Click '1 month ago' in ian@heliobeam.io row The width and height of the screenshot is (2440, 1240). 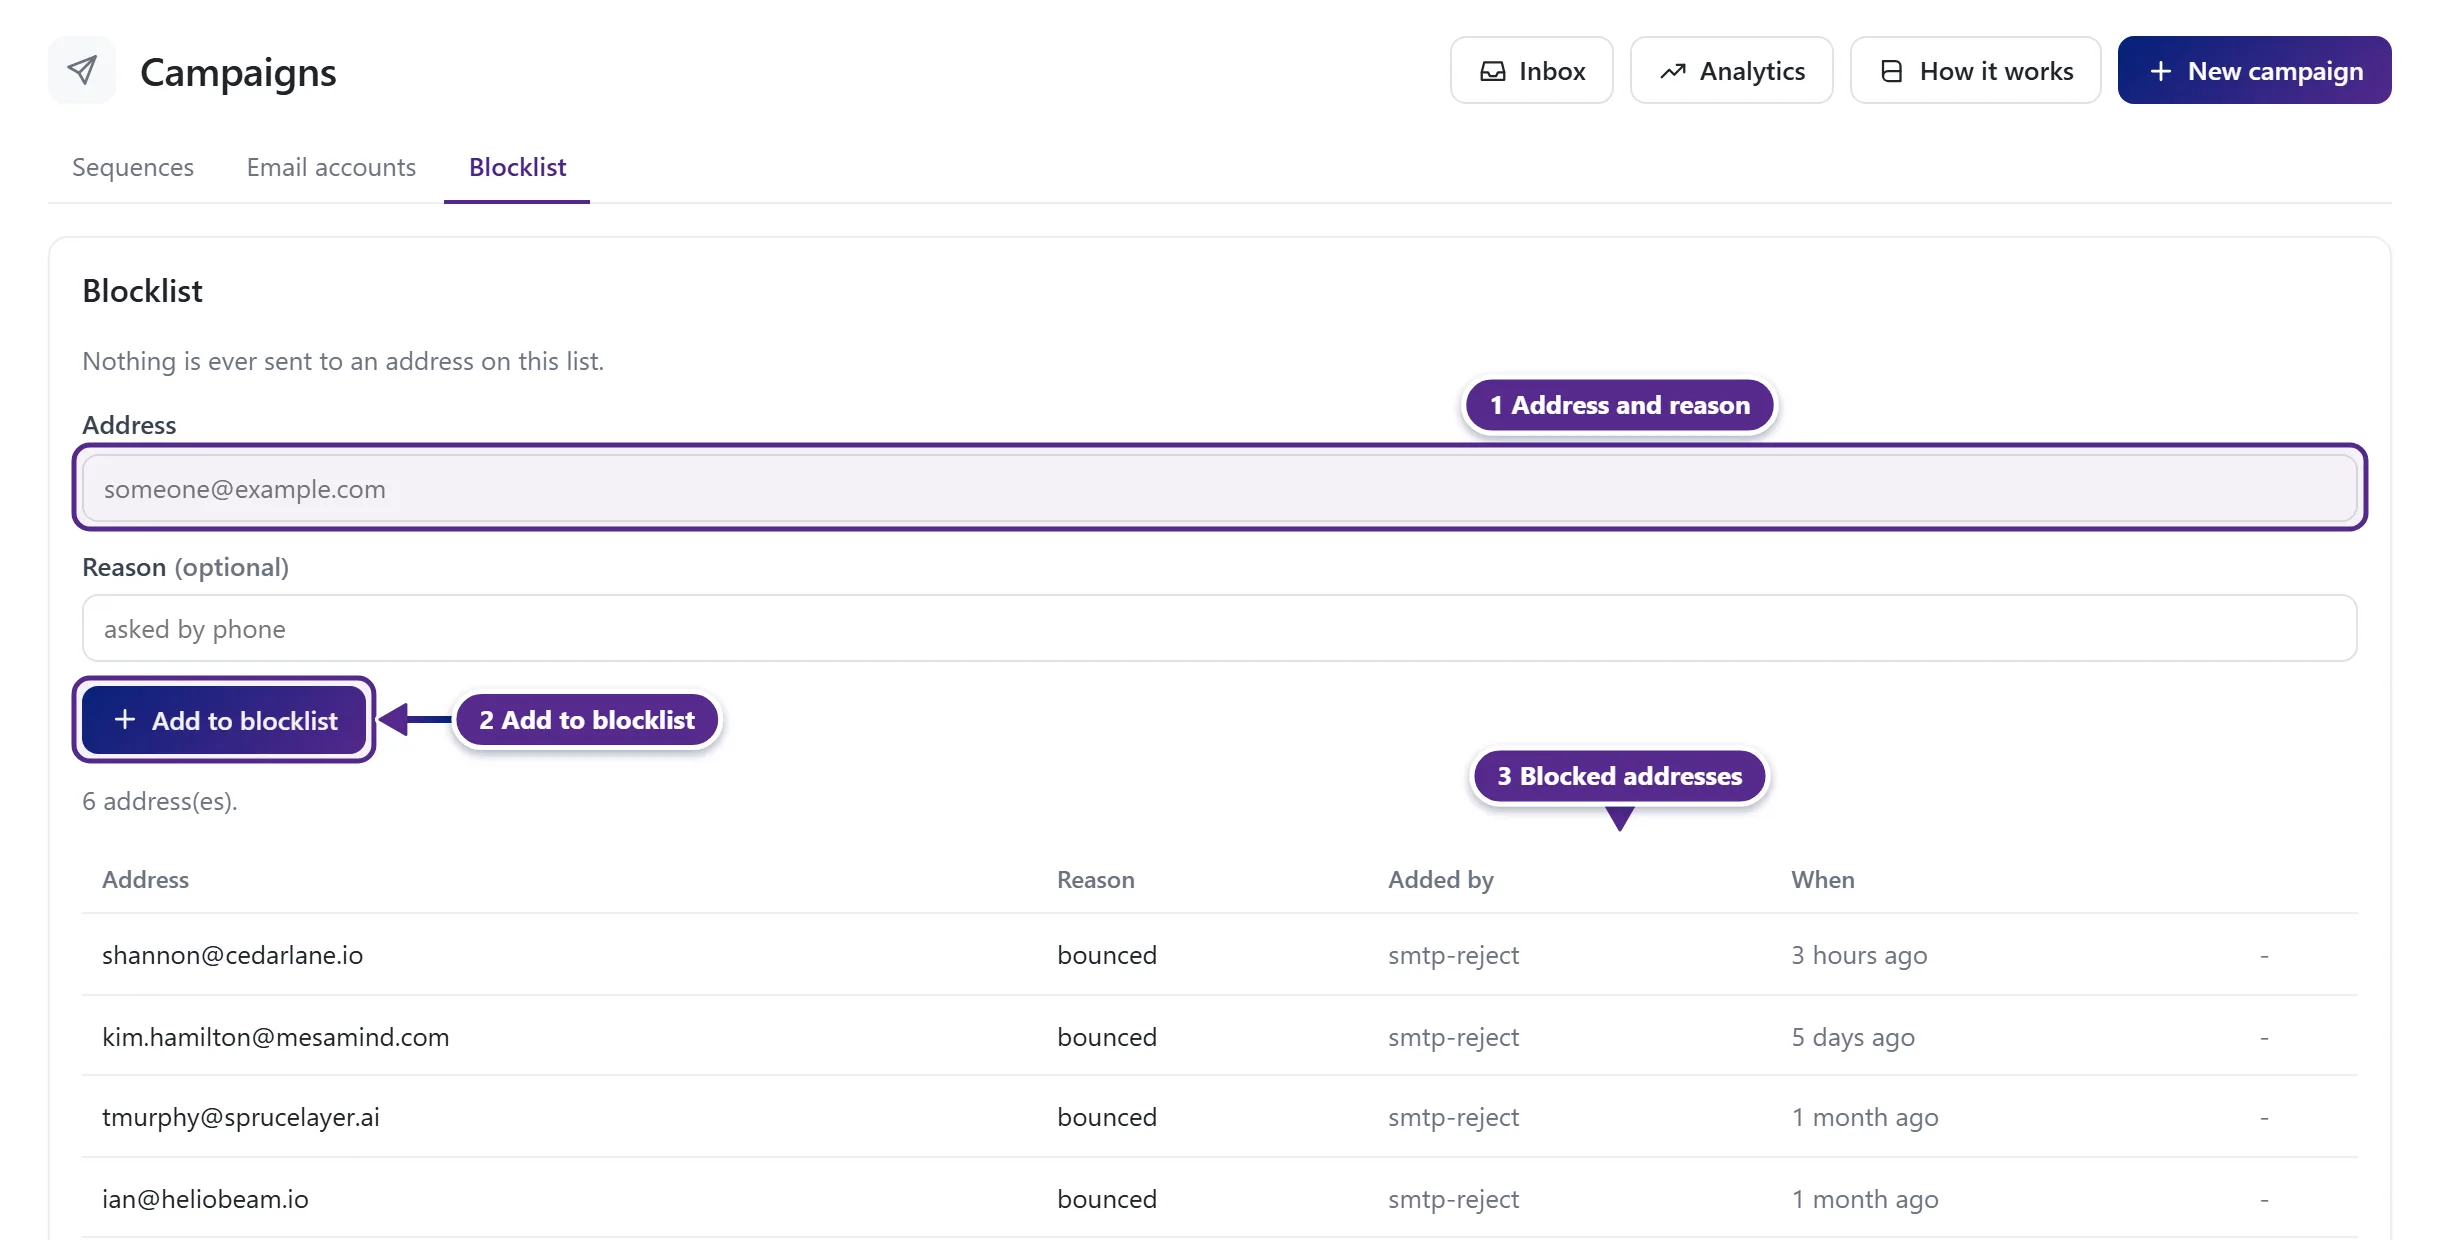tap(1864, 1199)
